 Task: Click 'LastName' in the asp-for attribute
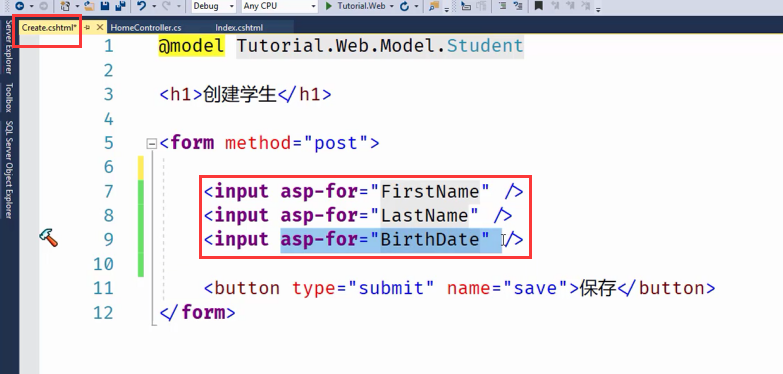tap(424, 215)
